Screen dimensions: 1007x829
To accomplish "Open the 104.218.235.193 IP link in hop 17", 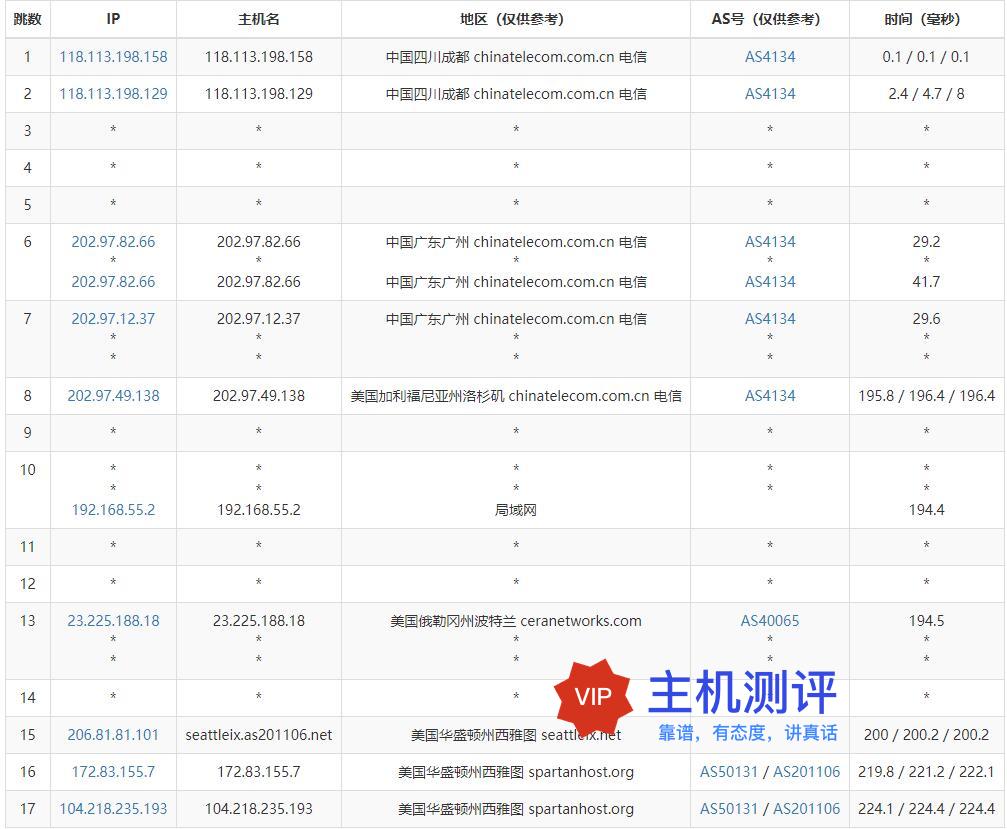I will (x=113, y=808).
